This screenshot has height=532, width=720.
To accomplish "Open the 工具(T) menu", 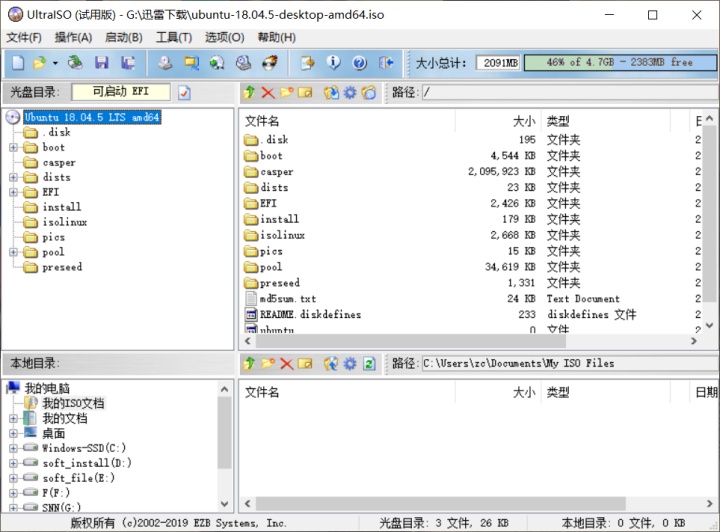I will click(x=174, y=38).
